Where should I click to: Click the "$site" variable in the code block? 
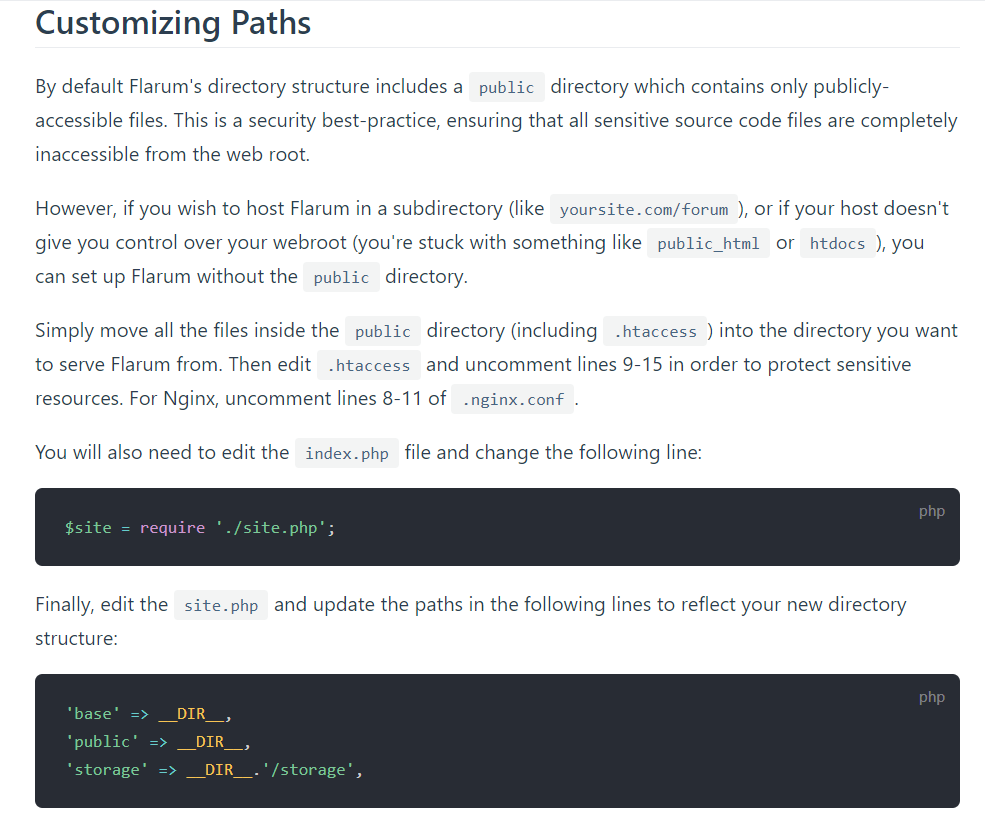click(x=88, y=527)
